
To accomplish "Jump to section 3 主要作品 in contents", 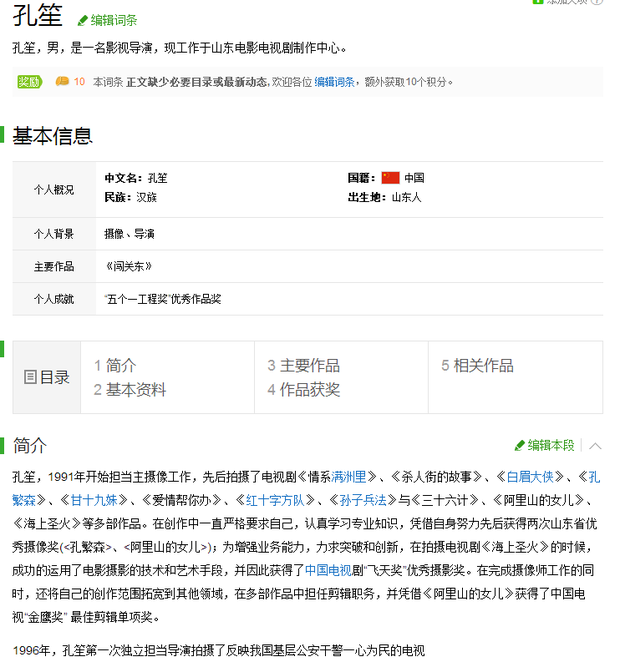I will click(x=304, y=365).
